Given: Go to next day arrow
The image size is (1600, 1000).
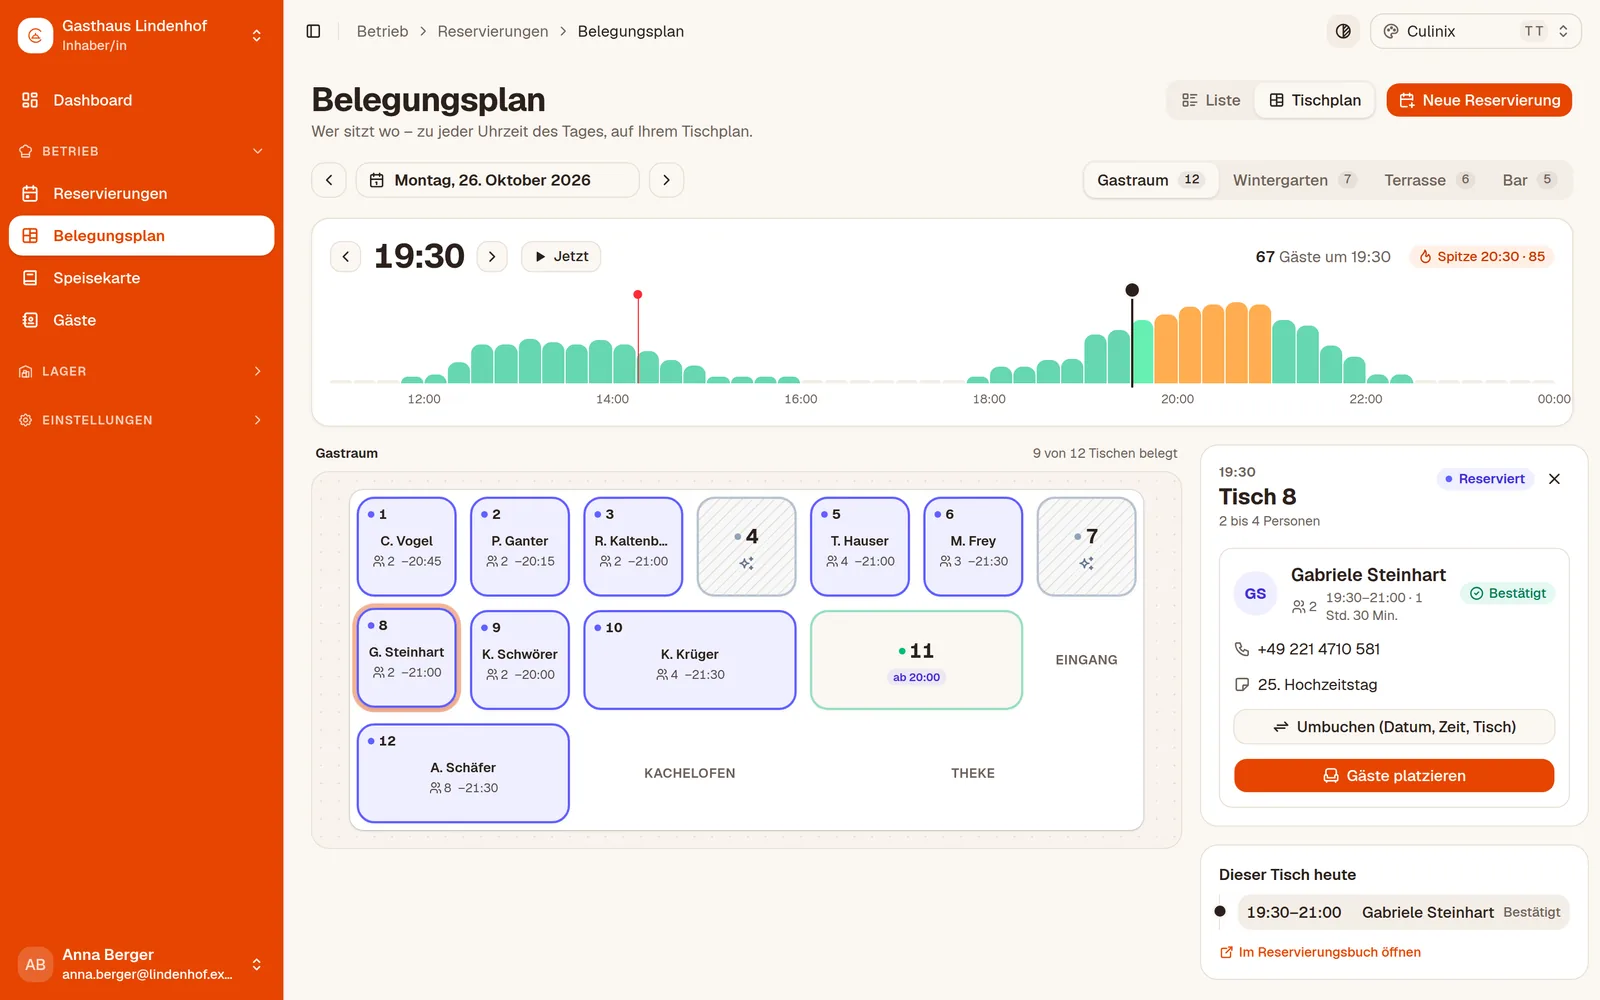Looking at the screenshot, I should [666, 180].
